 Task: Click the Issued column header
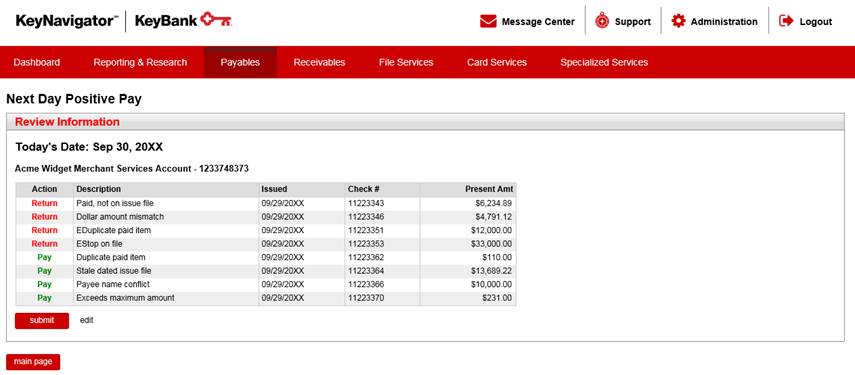coord(274,189)
